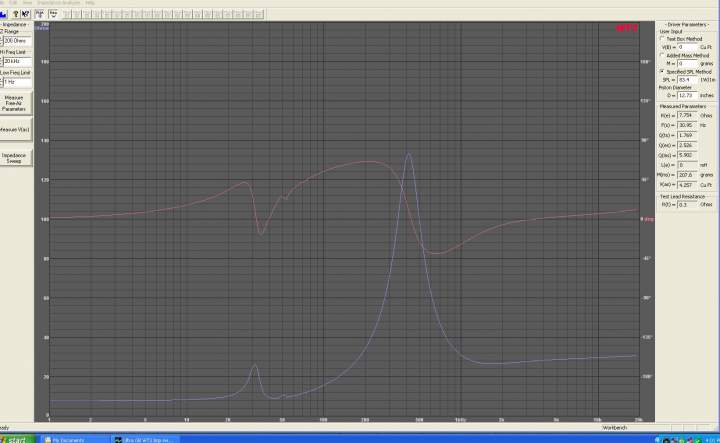Select the Test Box Method radio button

pos(662,39)
